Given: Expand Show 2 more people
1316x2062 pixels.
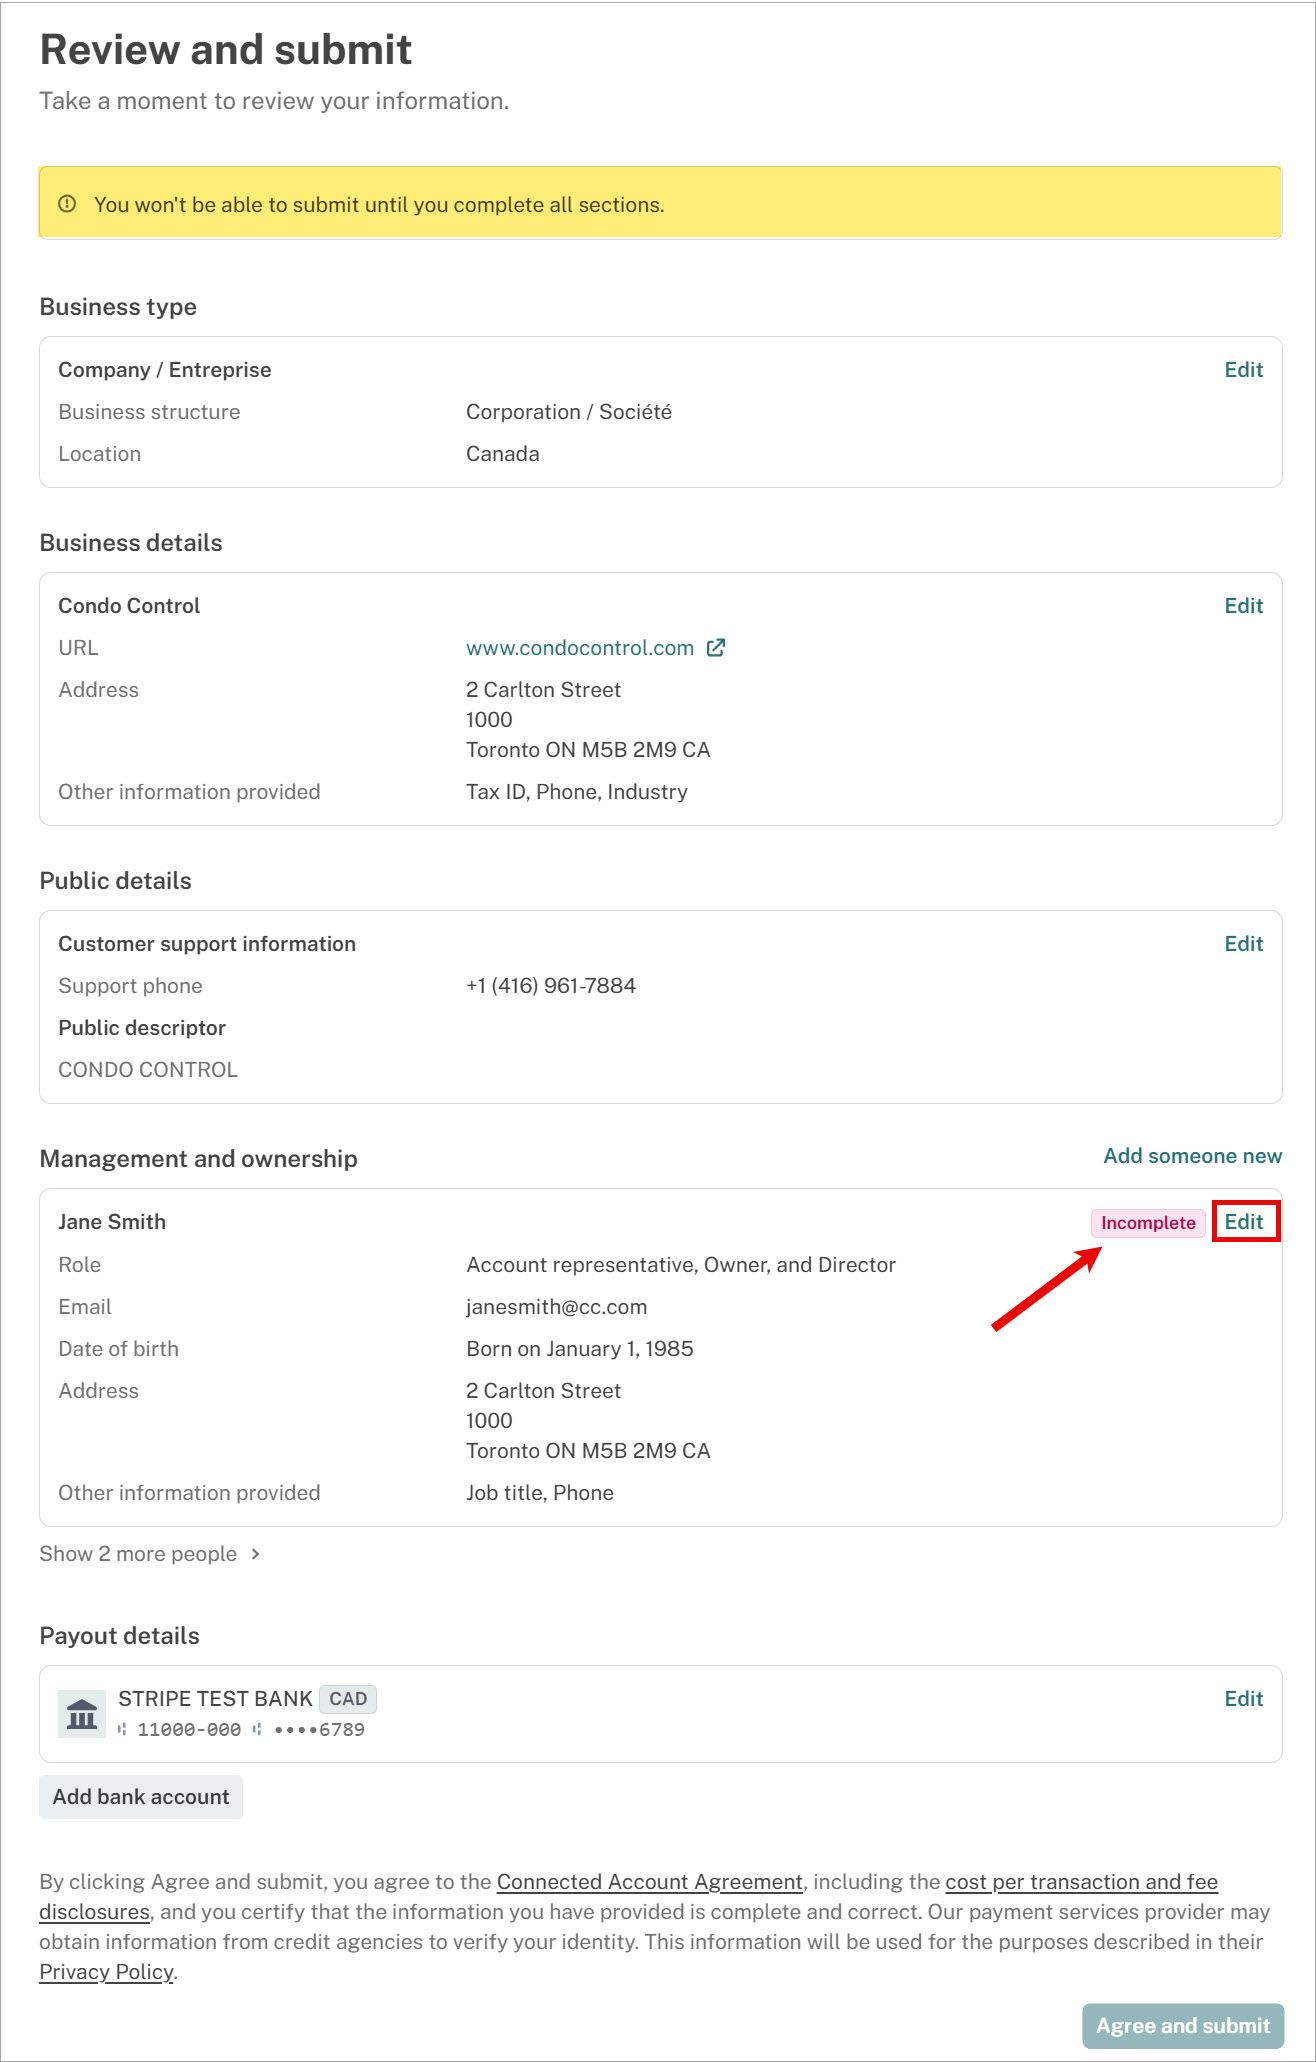Looking at the screenshot, I should click(x=150, y=1554).
